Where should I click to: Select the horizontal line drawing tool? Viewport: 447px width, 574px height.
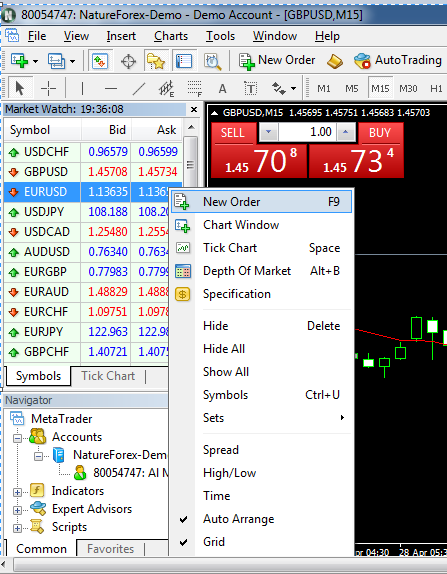click(x=111, y=88)
